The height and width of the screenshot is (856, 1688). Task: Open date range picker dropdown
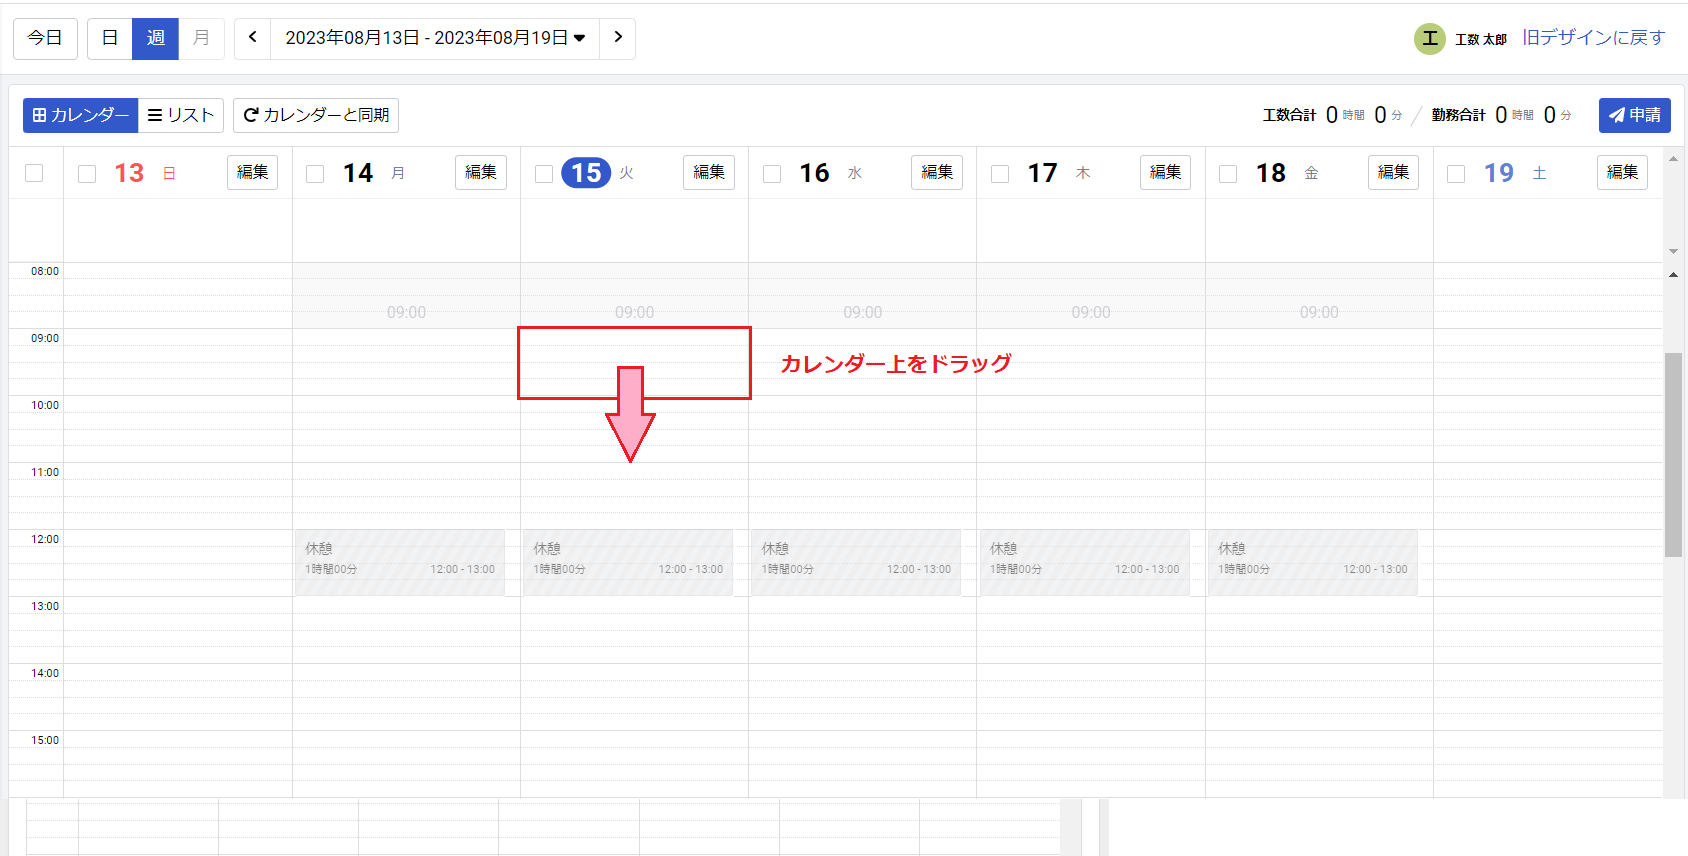click(435, 38)
